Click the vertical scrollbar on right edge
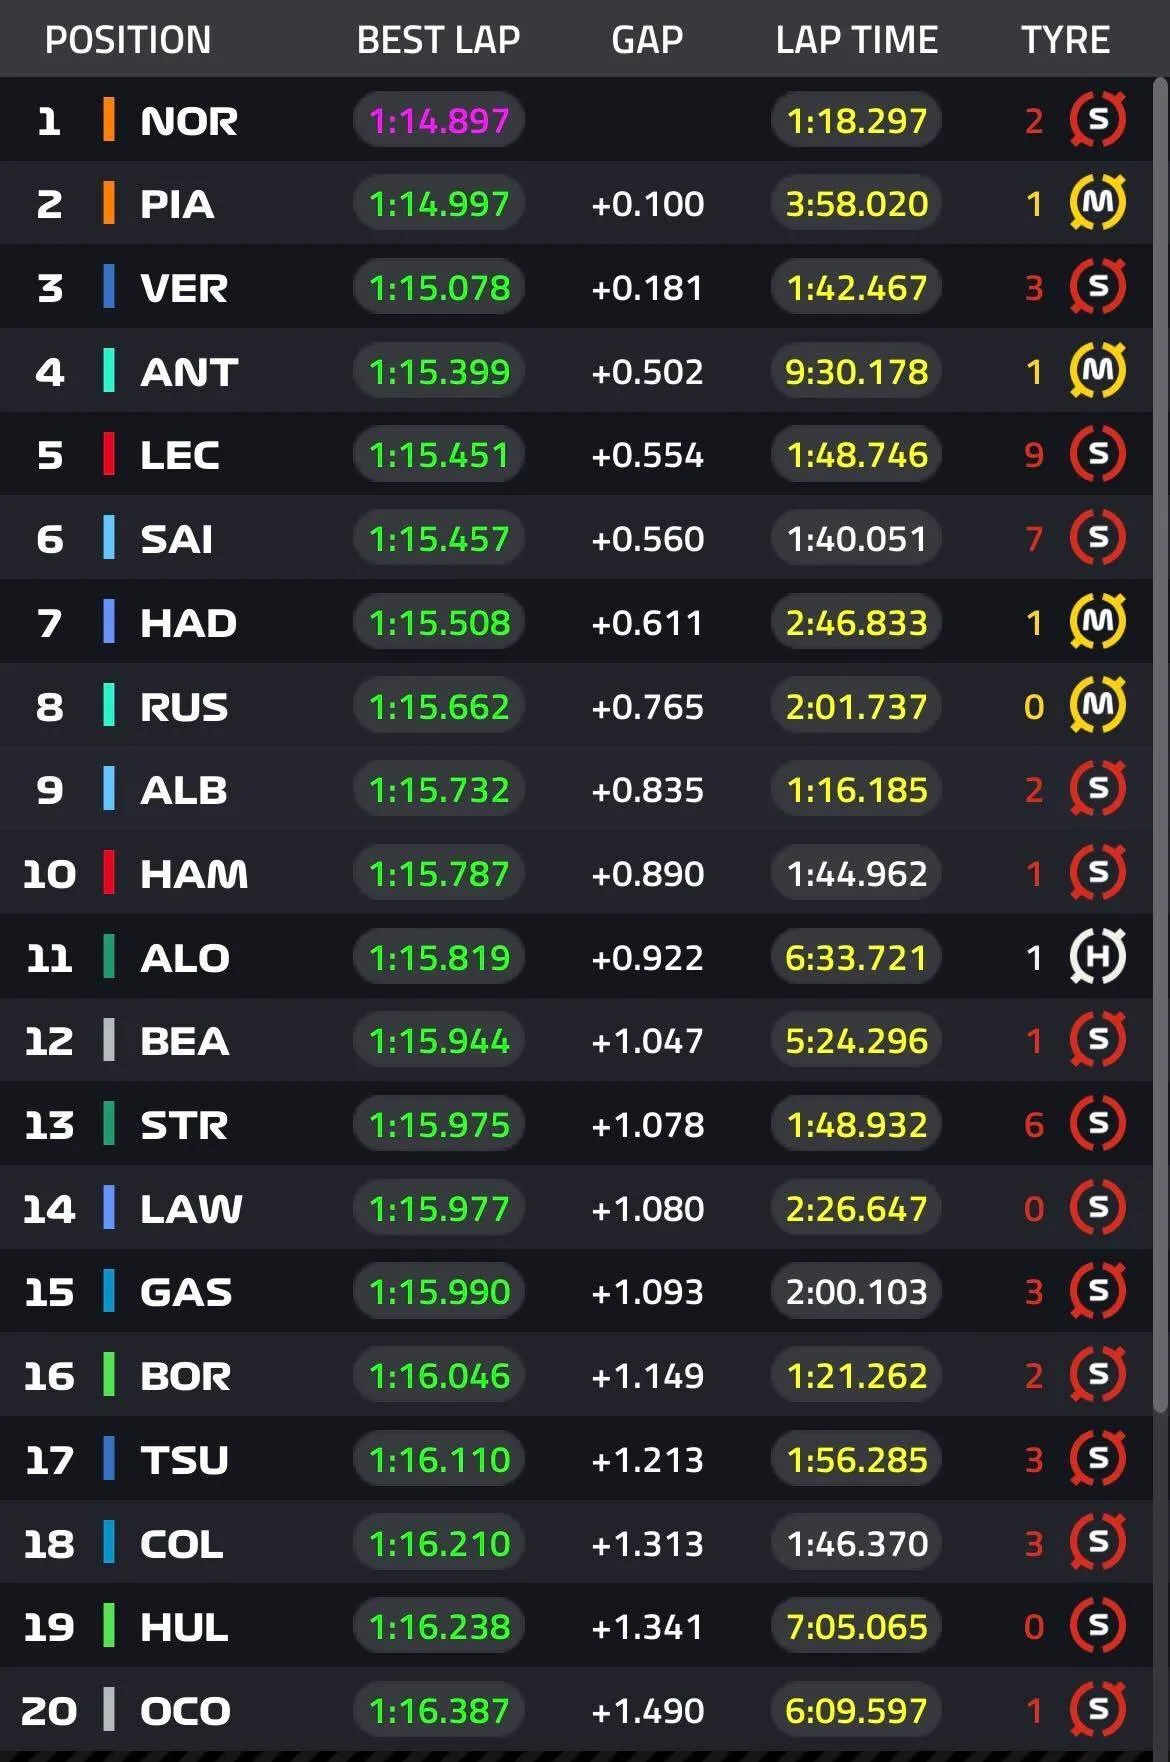The image size is (1170, 1762). [1160, 745]
